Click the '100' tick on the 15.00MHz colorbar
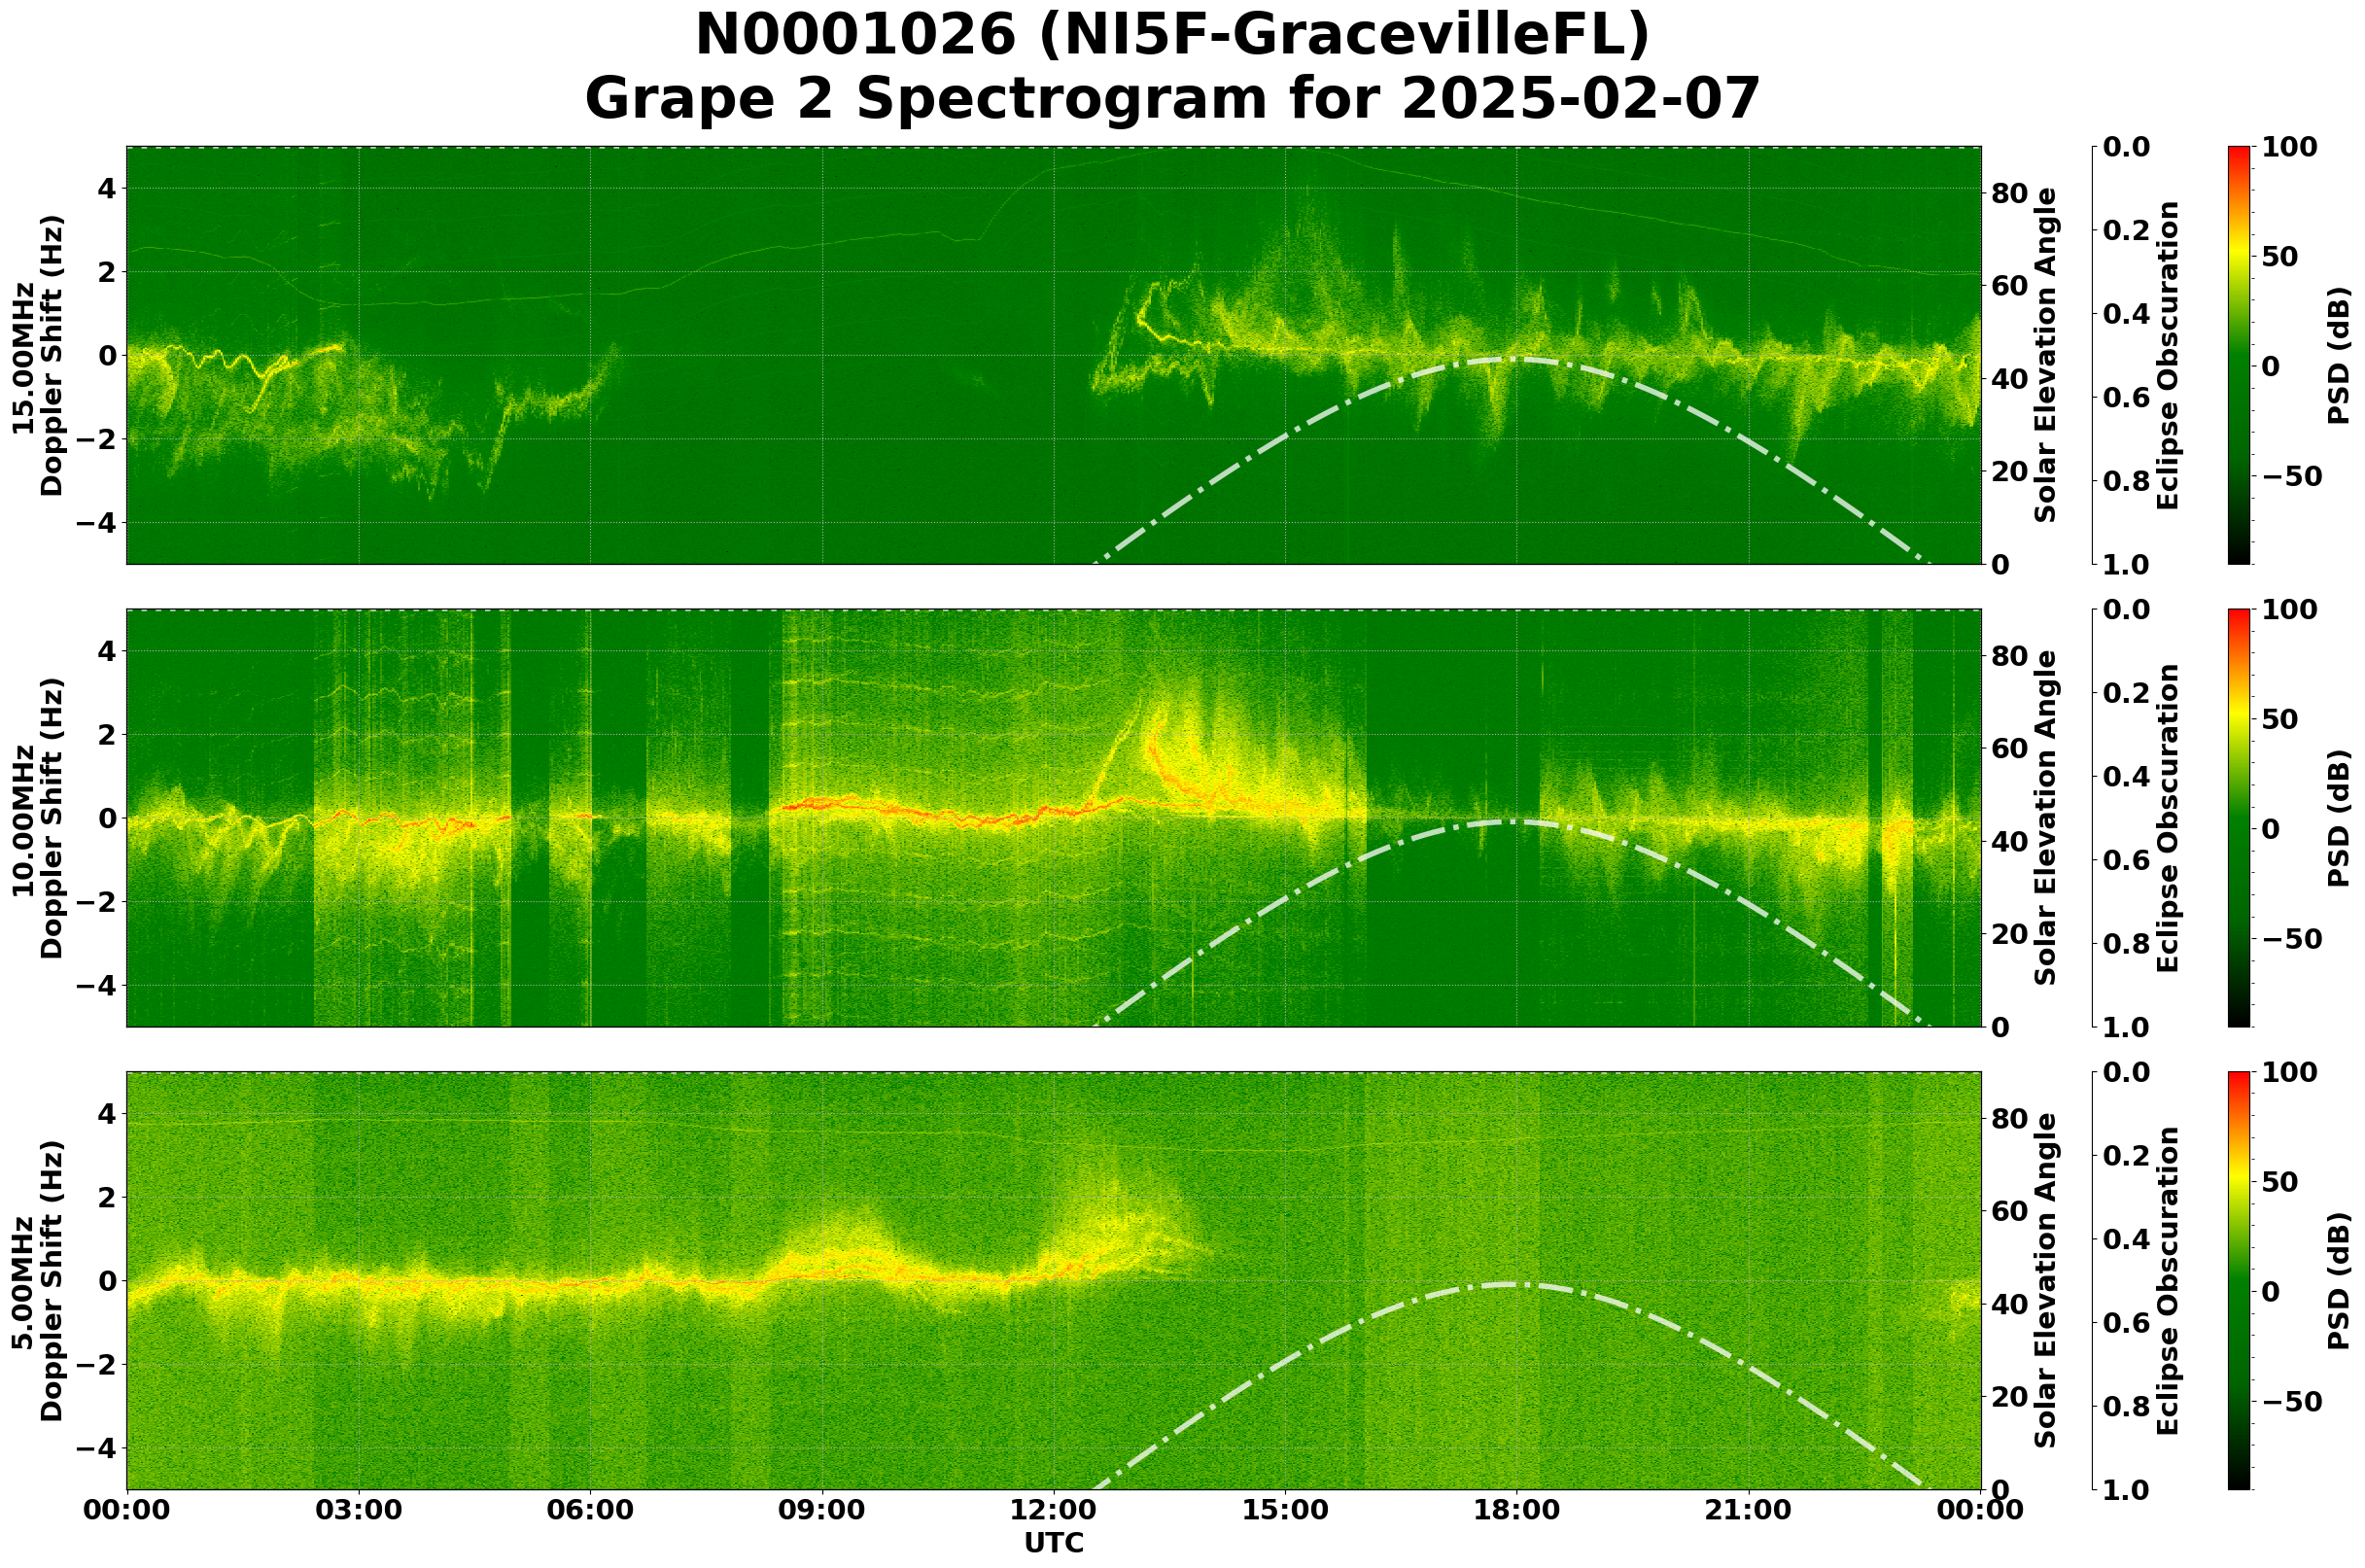Screen dimensions: 2365x1568 (x=2290, y=147)
